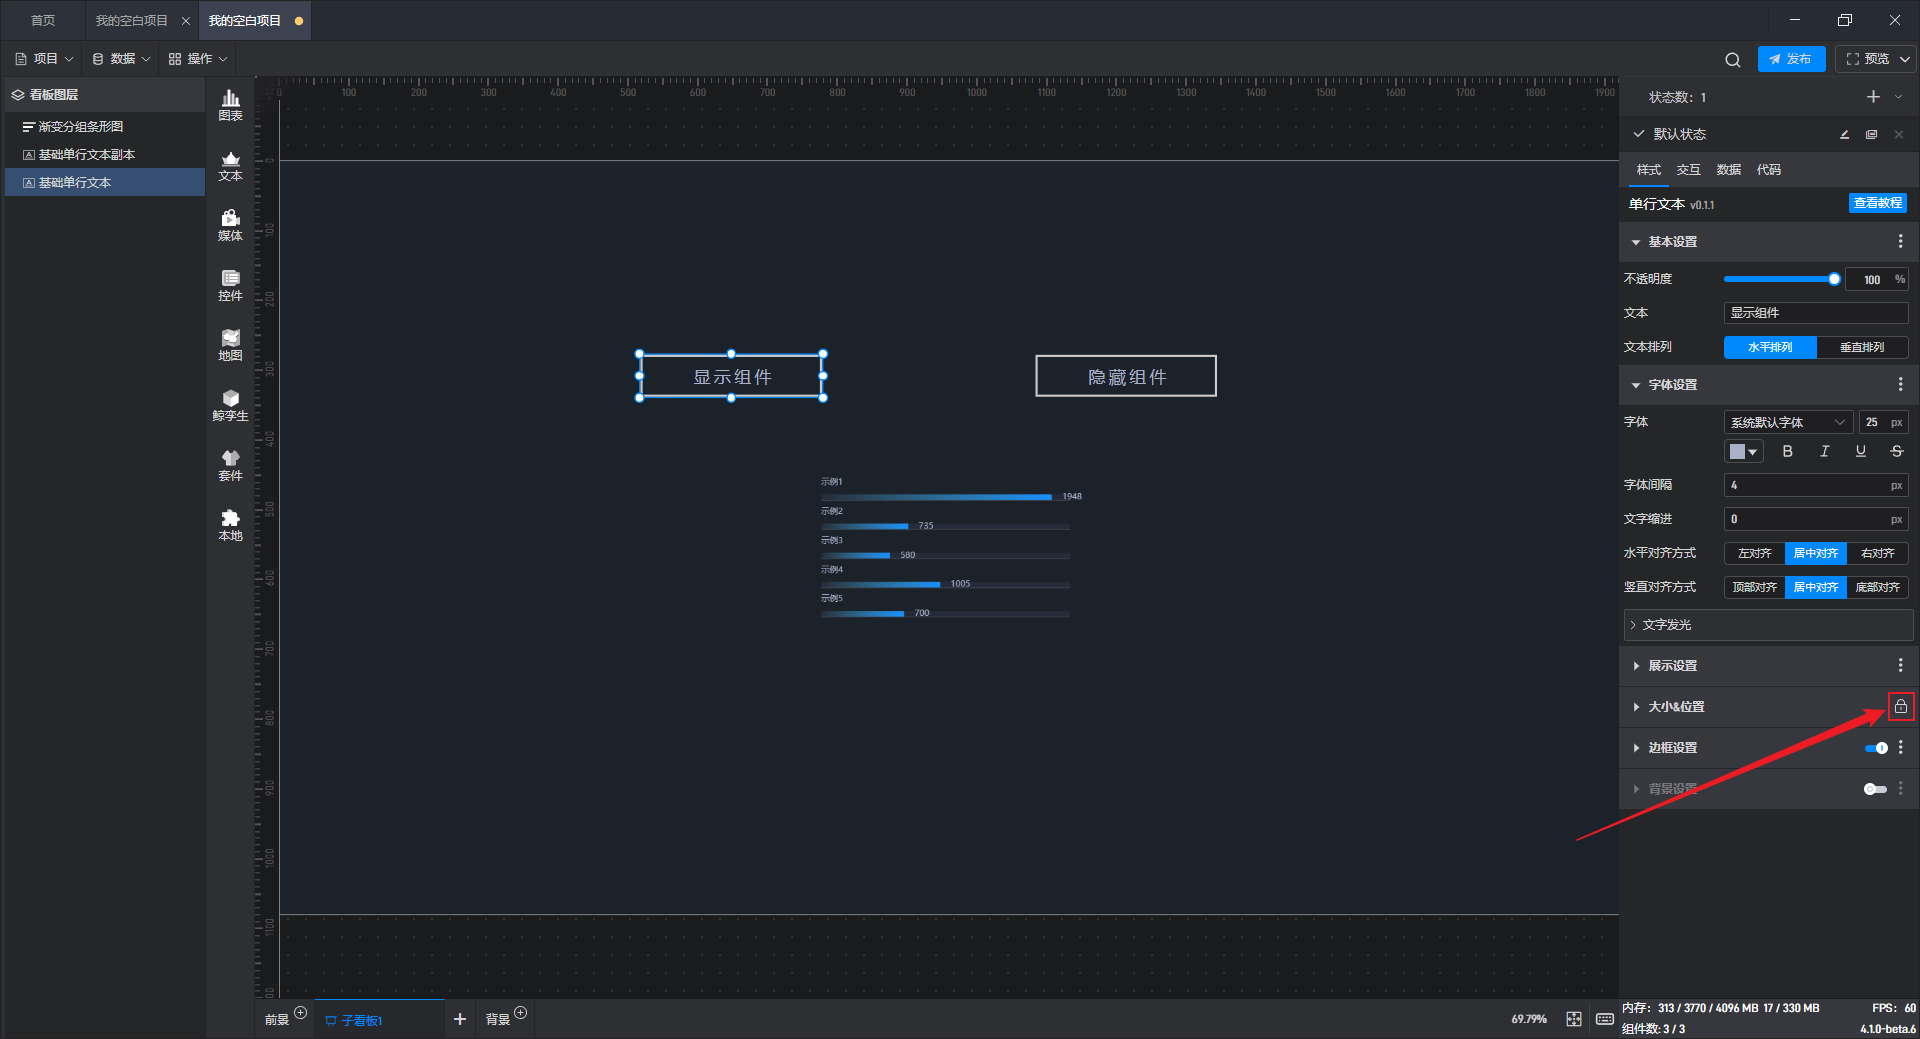This screenshot has height=1039, width=1920.
Task: Select layer 基础单行文本副本
Action: [x=105, y=155]
